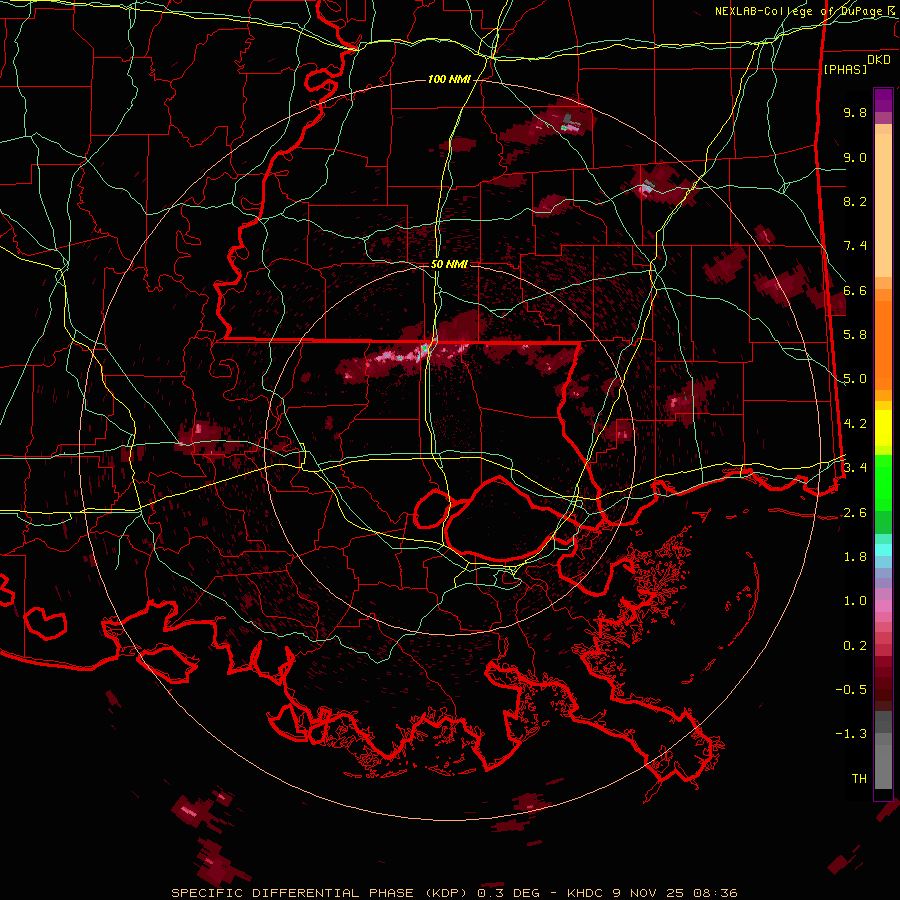Click the 100 NMI range ring label
Image resolution: width=900 pixels, height=900 pixels.
pos(449,79)
